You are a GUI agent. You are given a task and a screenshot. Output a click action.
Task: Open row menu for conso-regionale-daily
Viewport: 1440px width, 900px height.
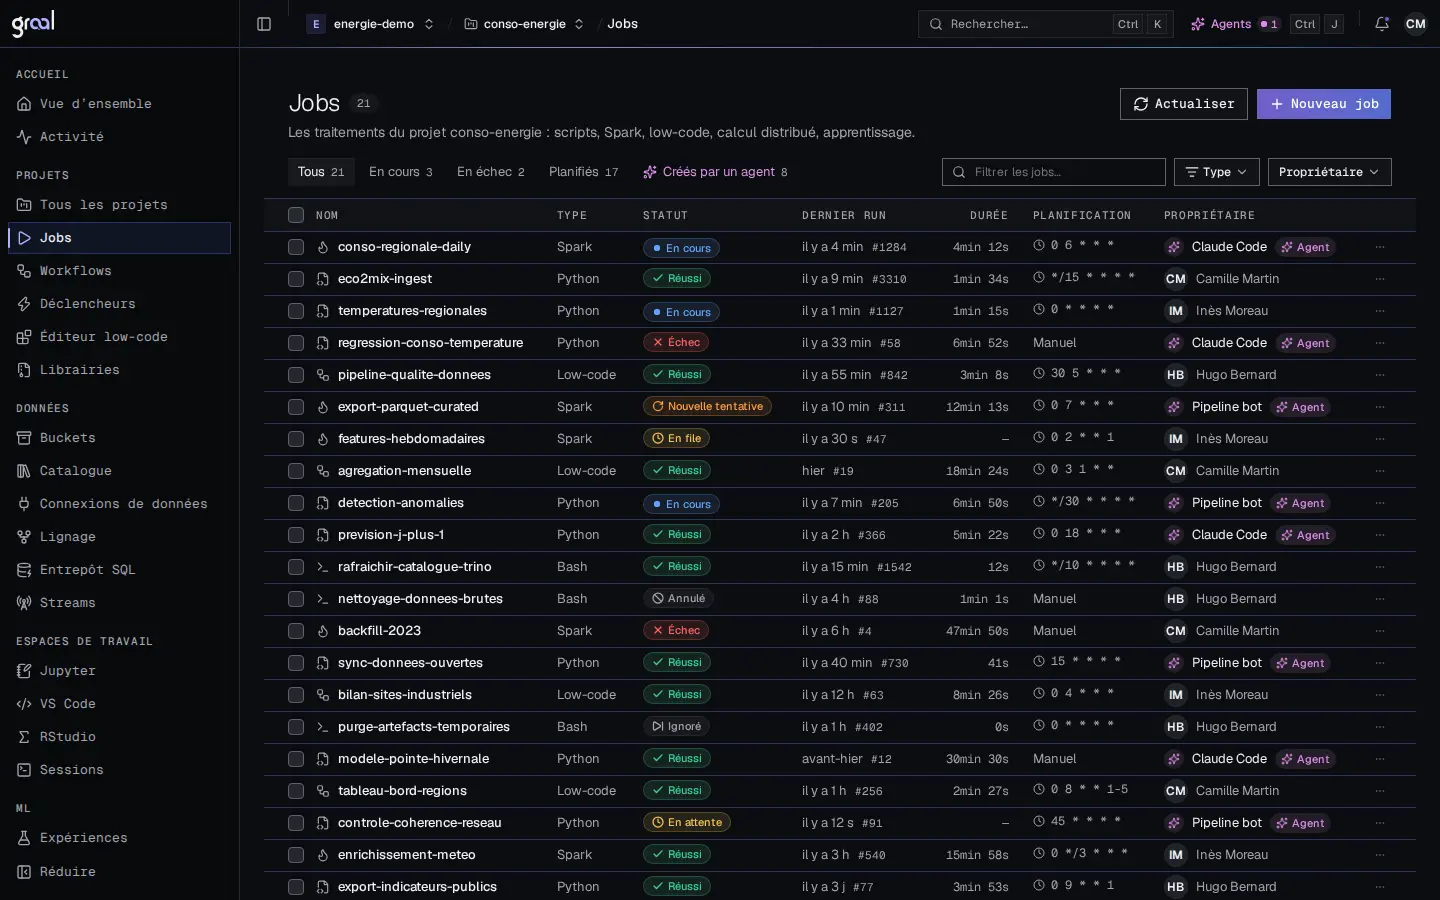[x=1380, y=247]
